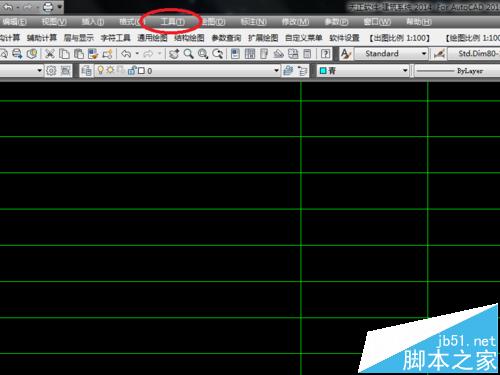Open the Markup Set Manager icon

293,54
